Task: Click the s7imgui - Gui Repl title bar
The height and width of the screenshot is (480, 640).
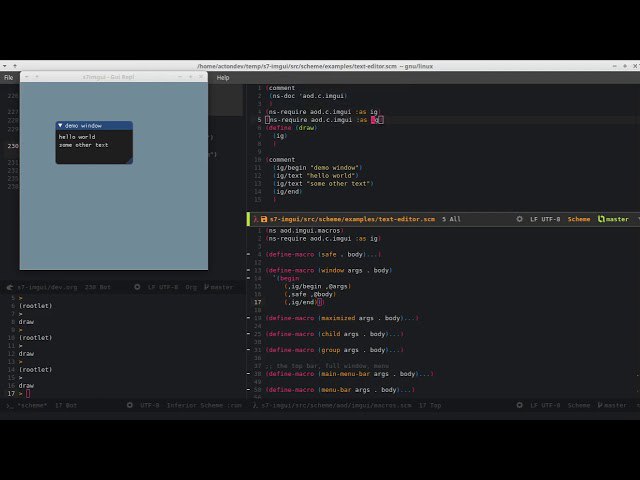Action: [114, 76]
